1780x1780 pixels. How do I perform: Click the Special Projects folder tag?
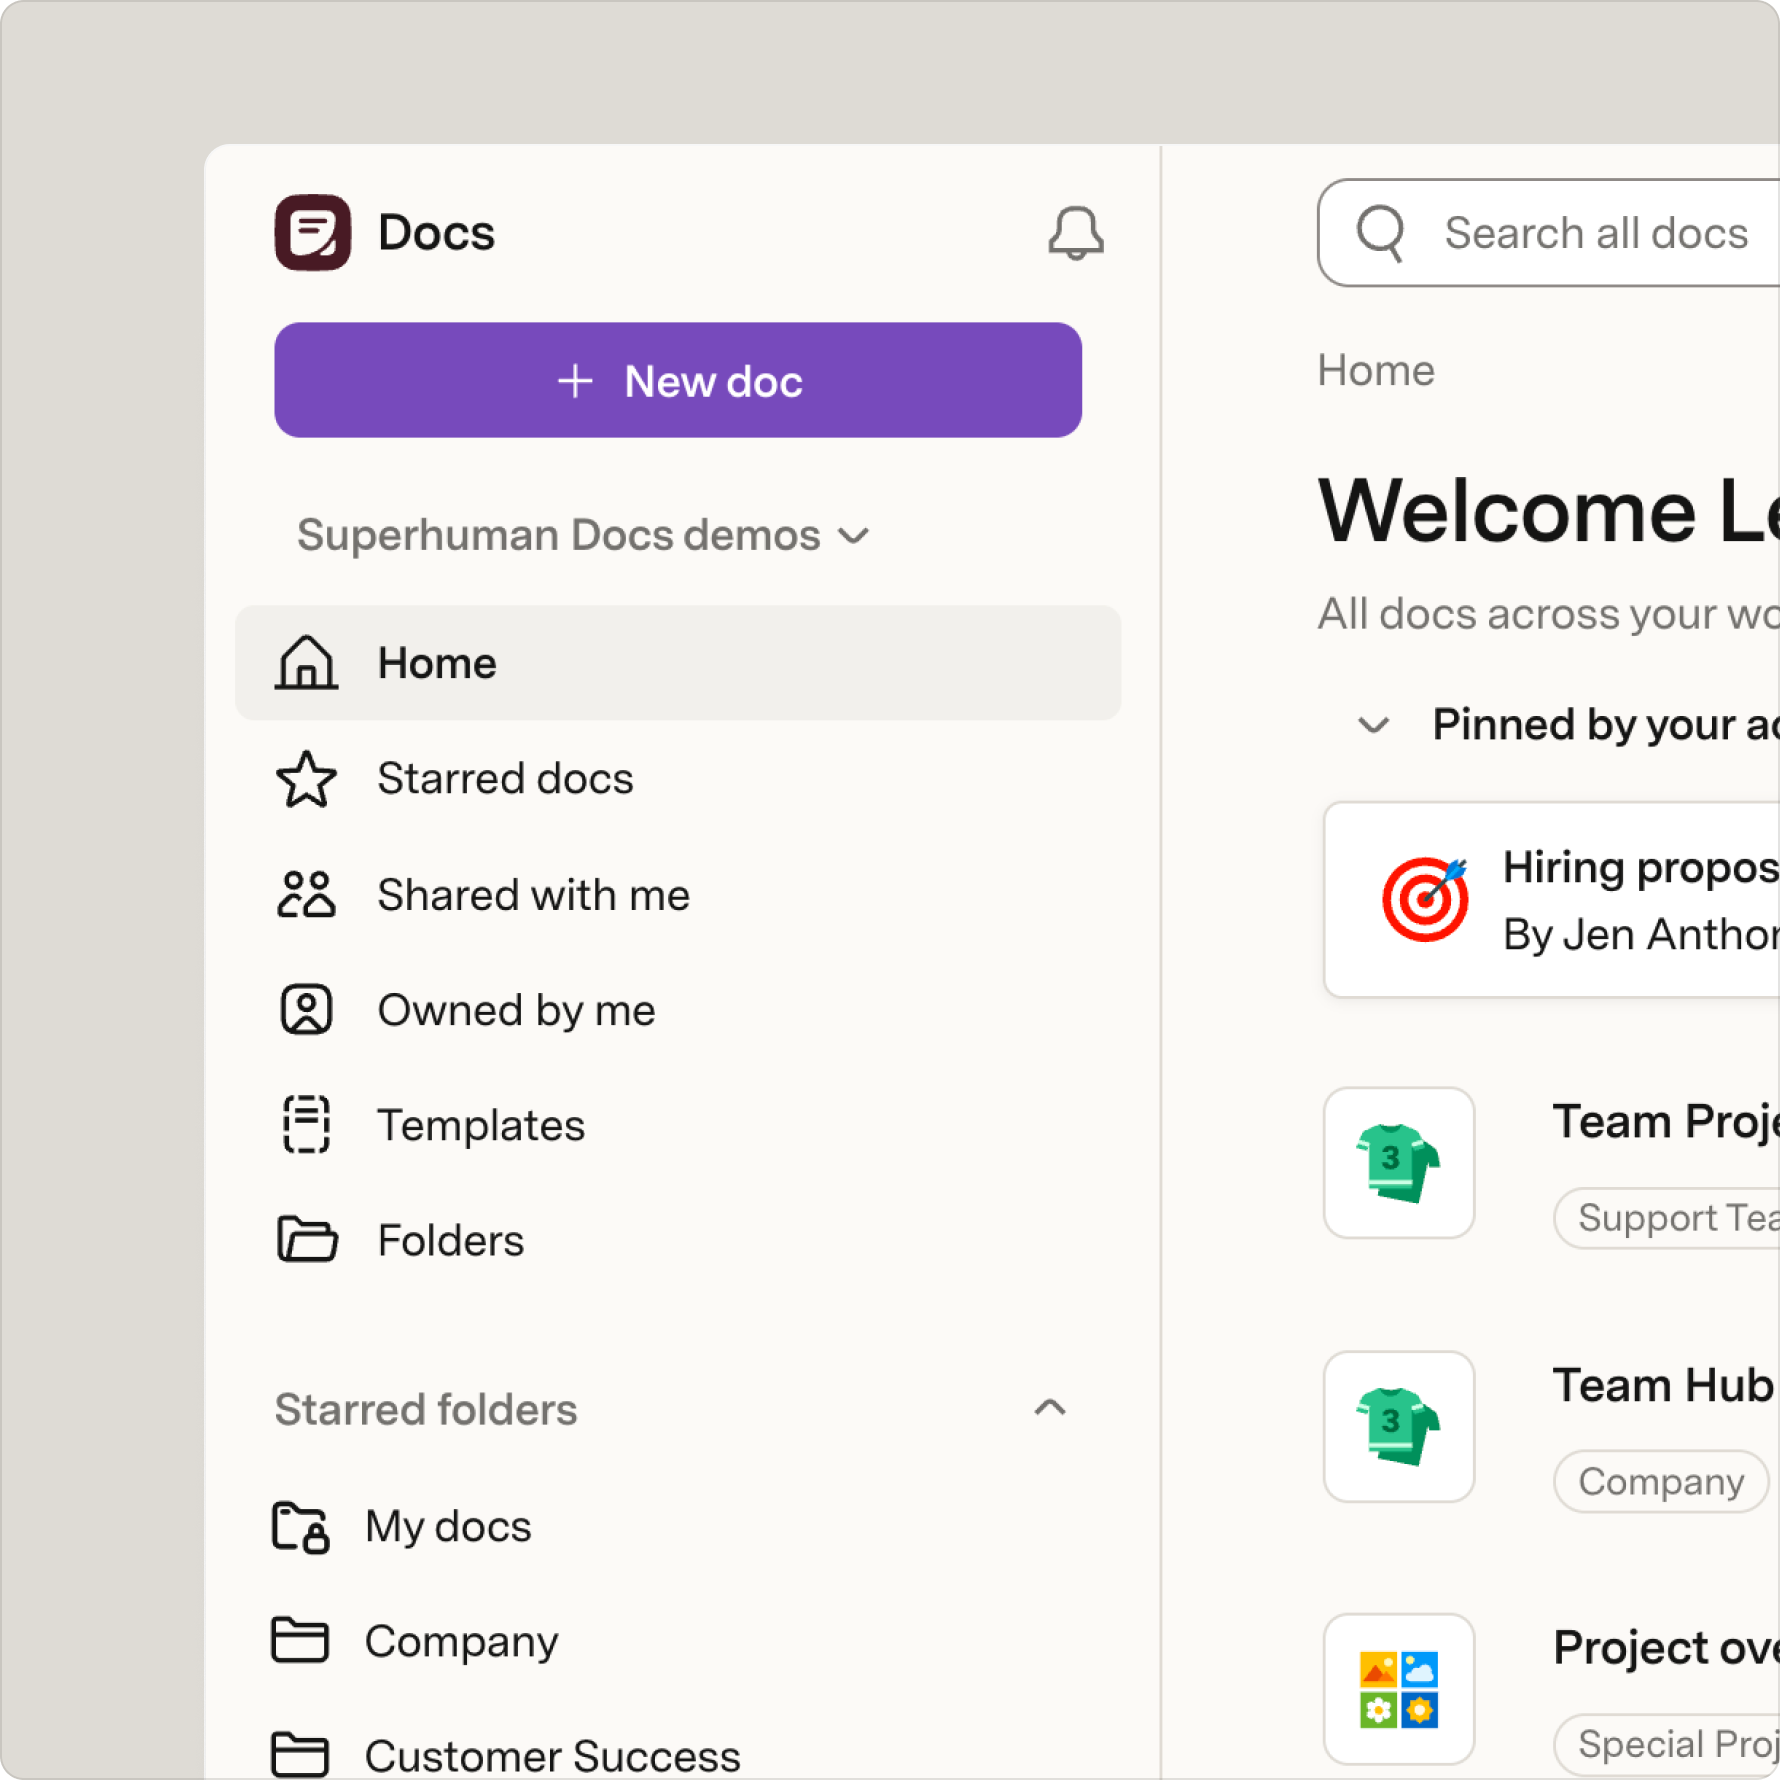click(1667, 1744)
